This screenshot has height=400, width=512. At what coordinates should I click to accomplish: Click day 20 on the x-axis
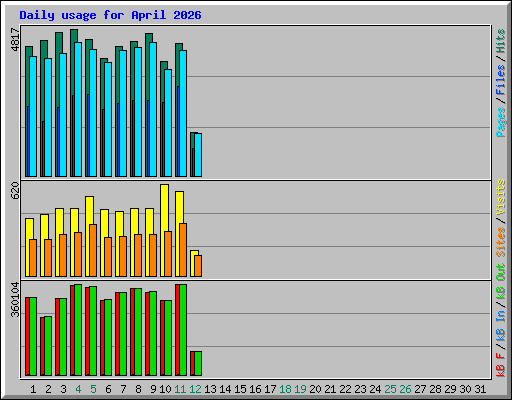tap(315, 389)
